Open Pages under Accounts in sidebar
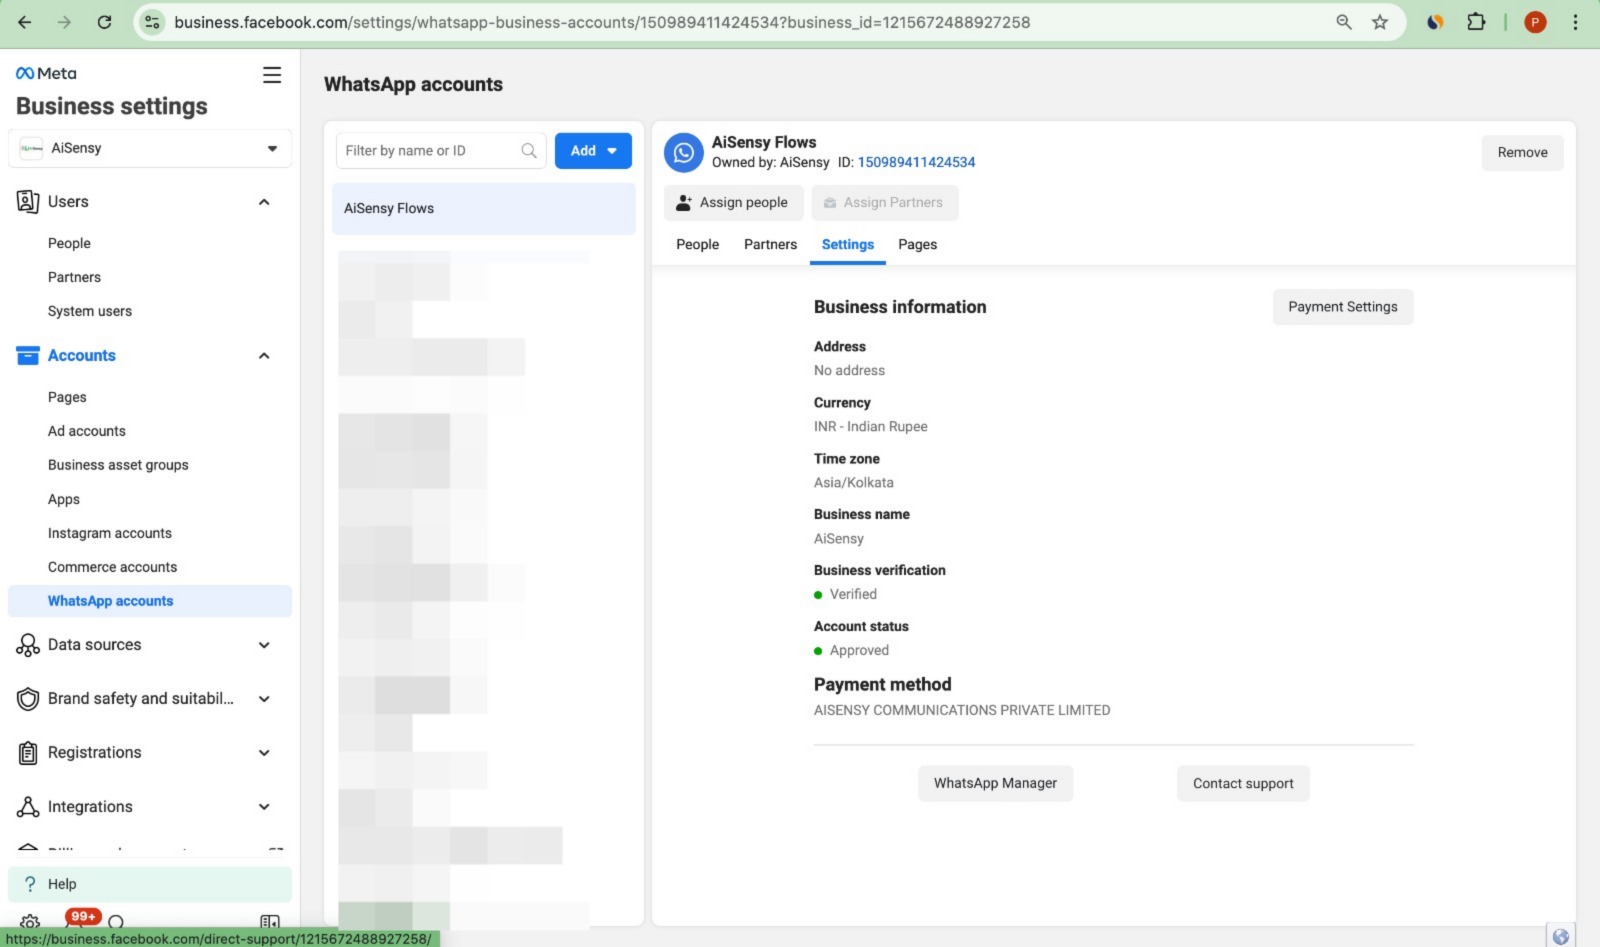1600x947 pixels. click(67, 397)
